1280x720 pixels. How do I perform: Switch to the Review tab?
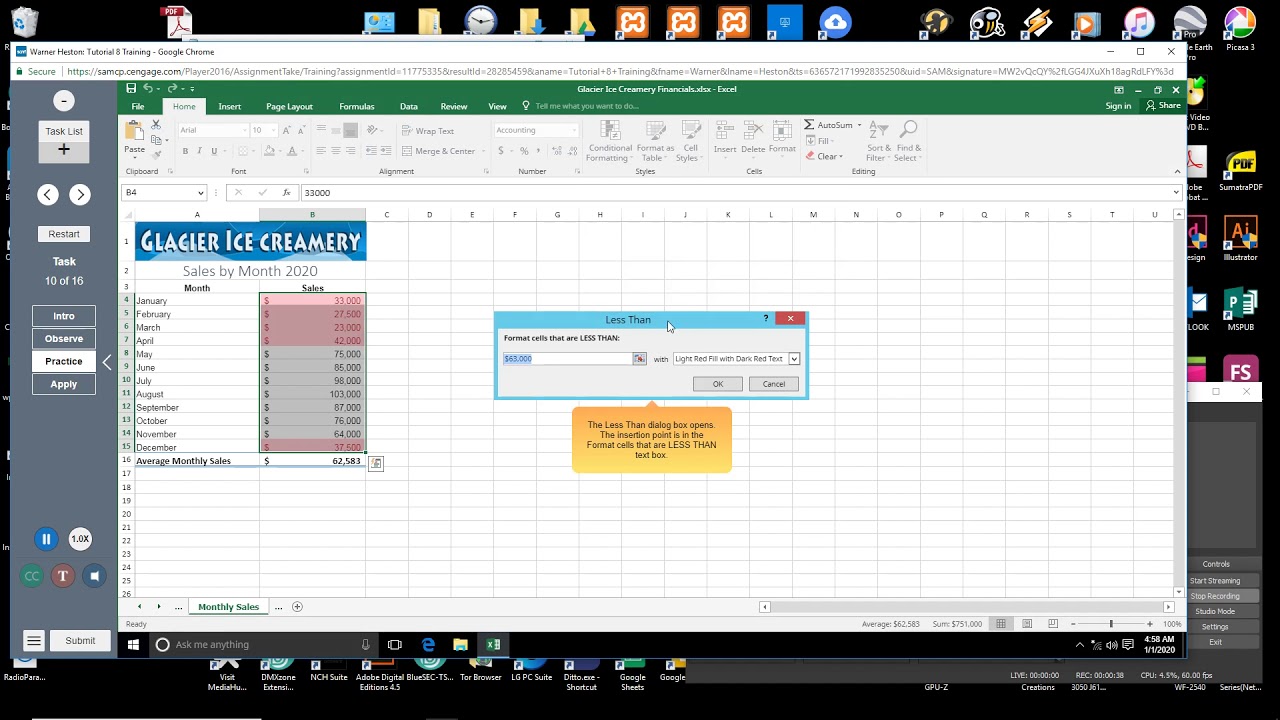(x=454, y=106)
